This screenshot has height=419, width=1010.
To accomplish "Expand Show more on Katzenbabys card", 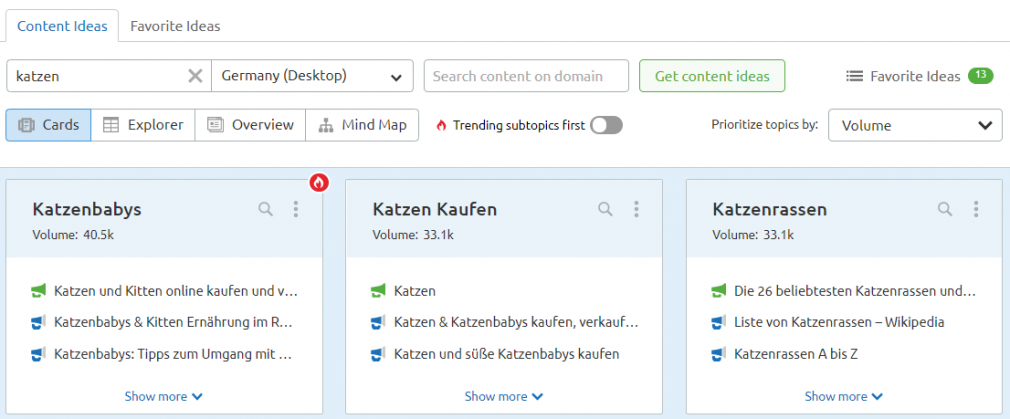I will (x=164, y=396).
